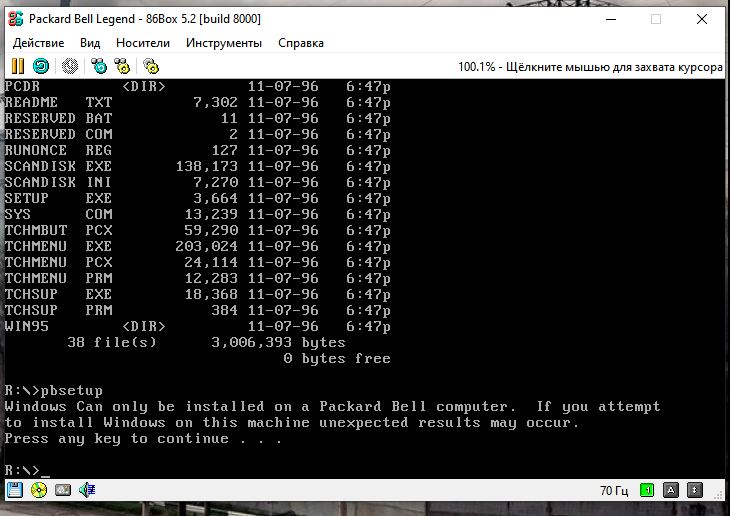Click the 'TCHMENU PRM' row in listing
The width and height of the screenshot is (730, 516).
point(197,278)
